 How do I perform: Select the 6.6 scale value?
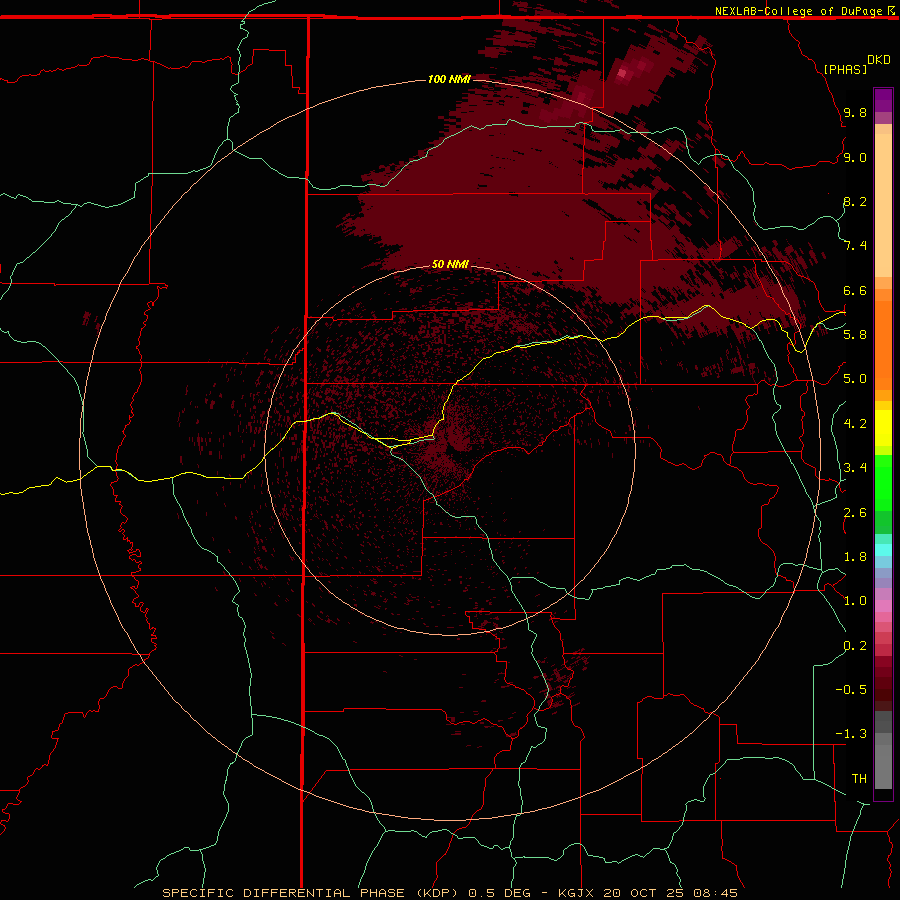(855, 291)
